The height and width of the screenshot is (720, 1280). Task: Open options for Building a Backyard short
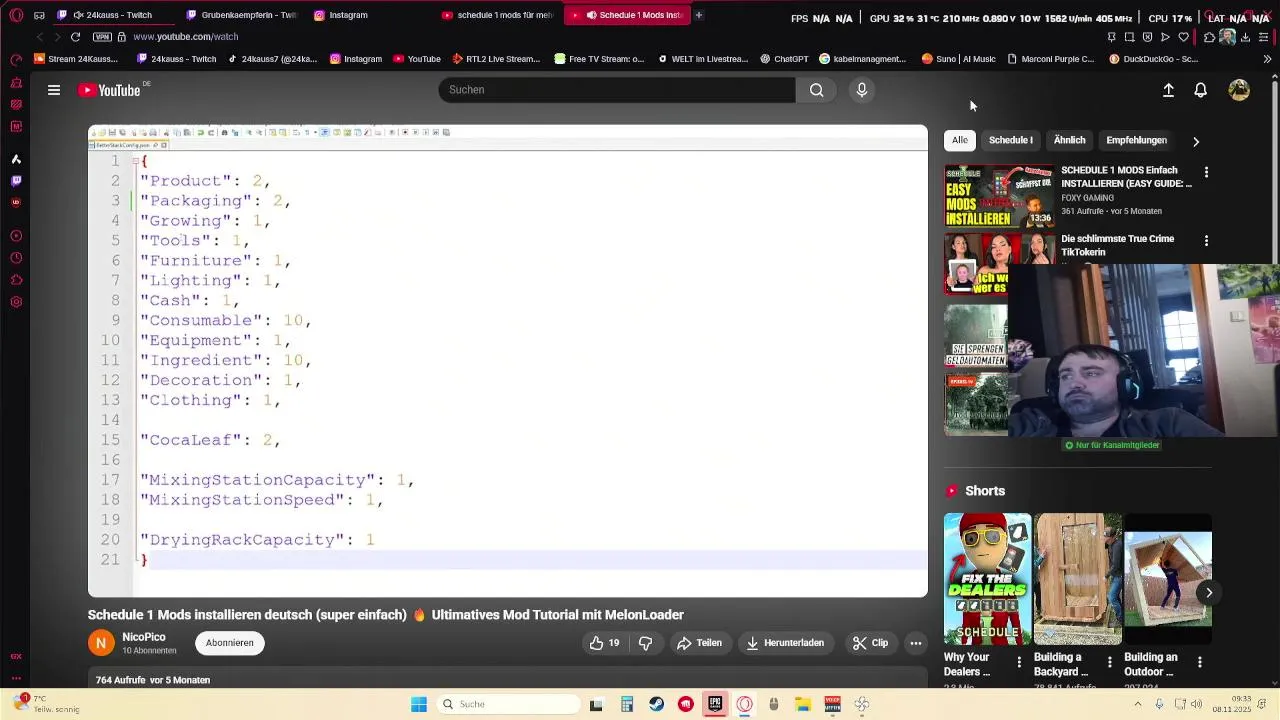tap(1109, 662)
